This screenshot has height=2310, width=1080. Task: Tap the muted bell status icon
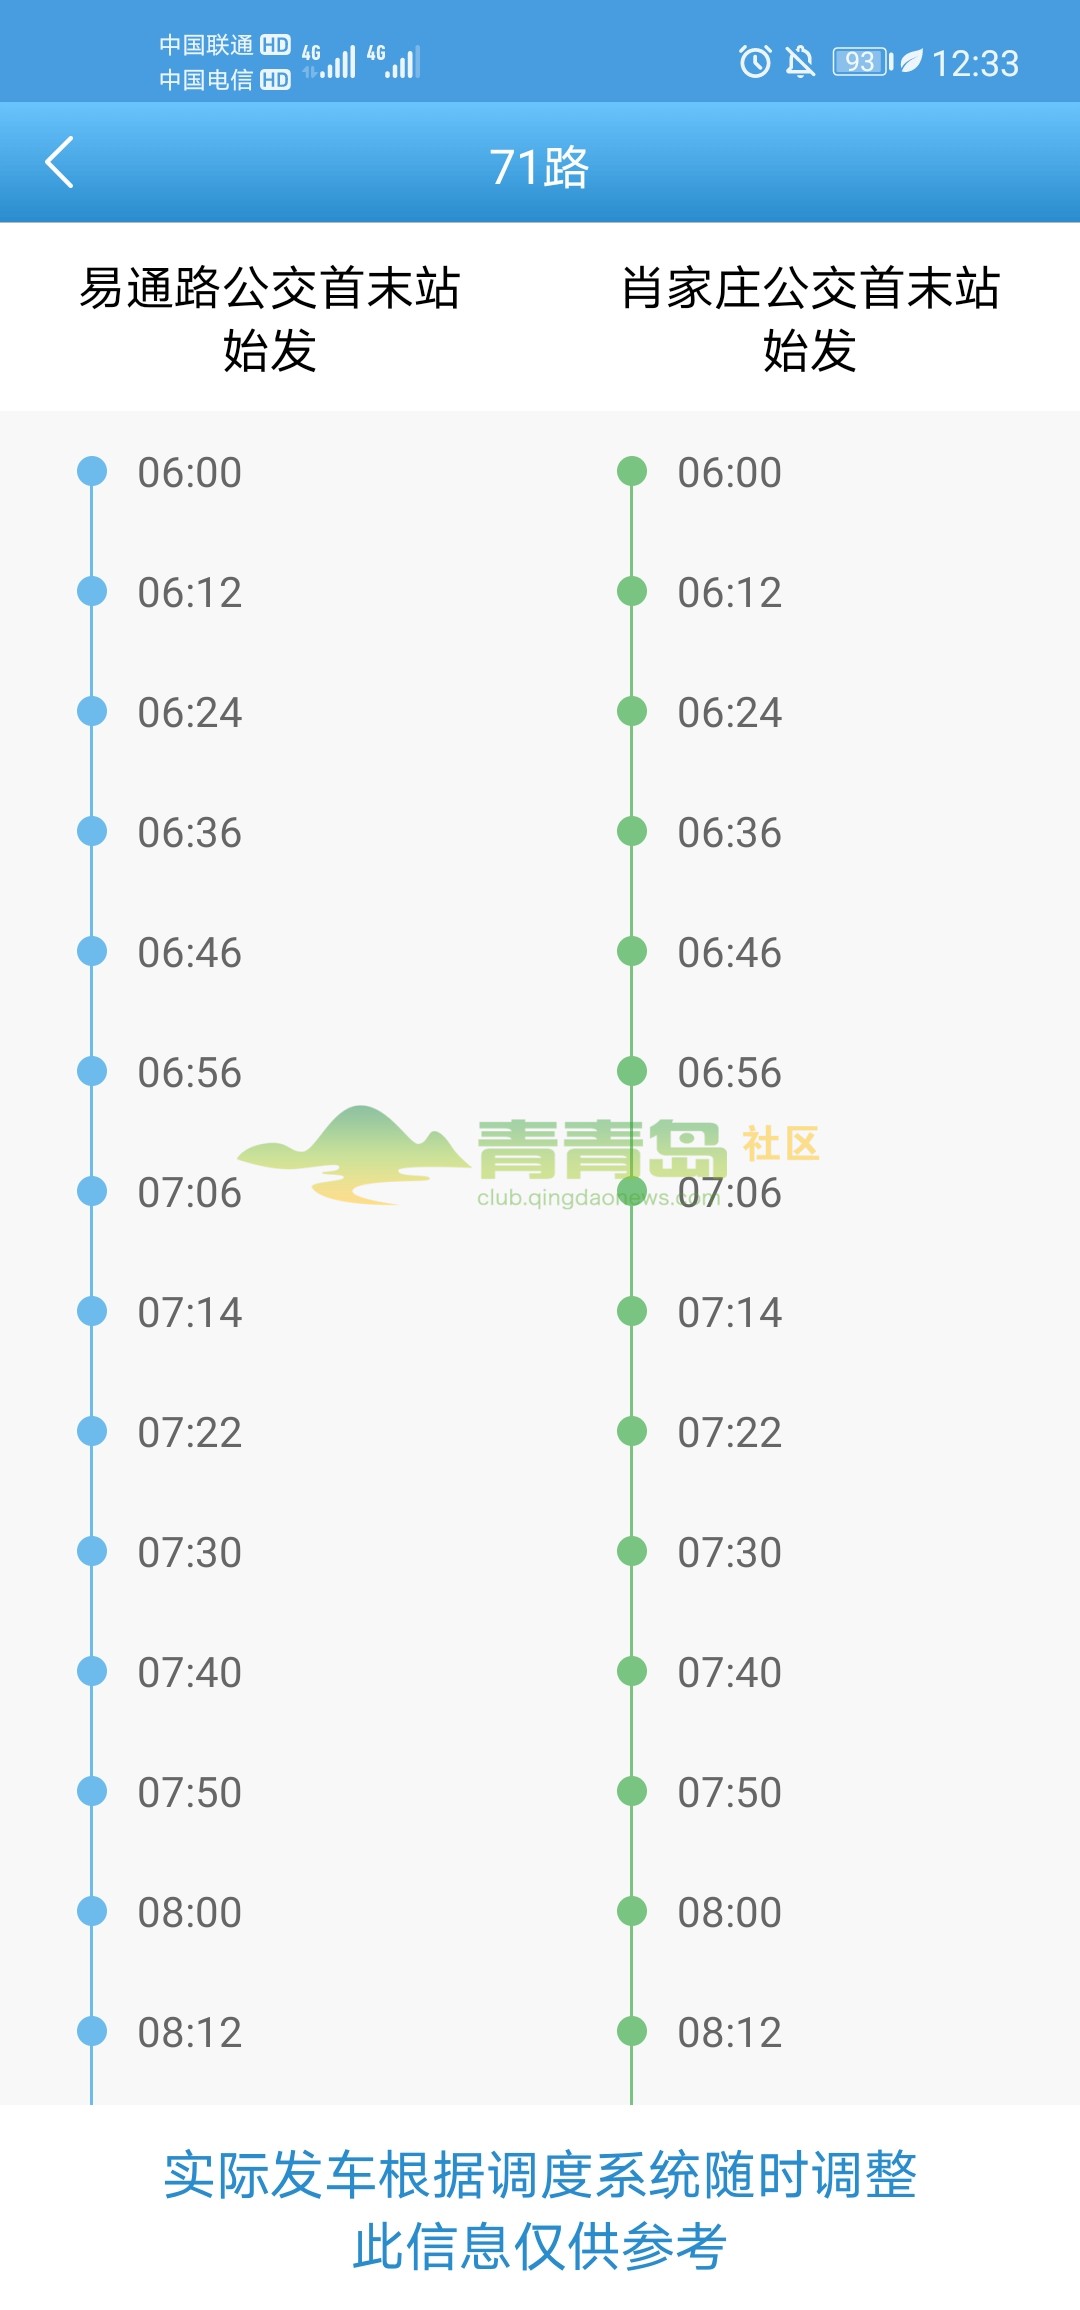click(x=800, y=62)
